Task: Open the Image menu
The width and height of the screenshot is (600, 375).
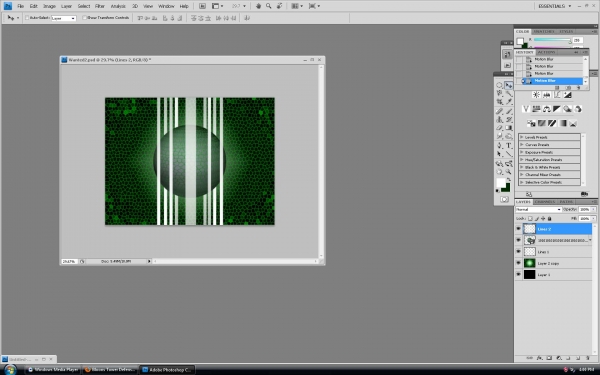Action: point(49,6)
